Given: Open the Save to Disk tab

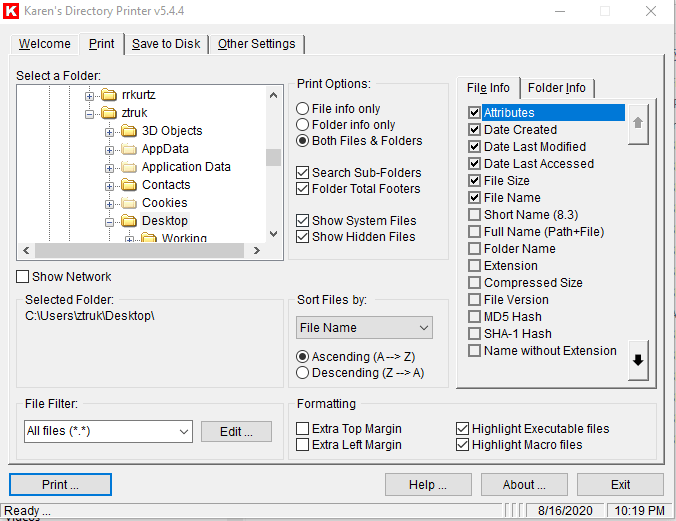Looking at the screenshot, I should [166, 44].
